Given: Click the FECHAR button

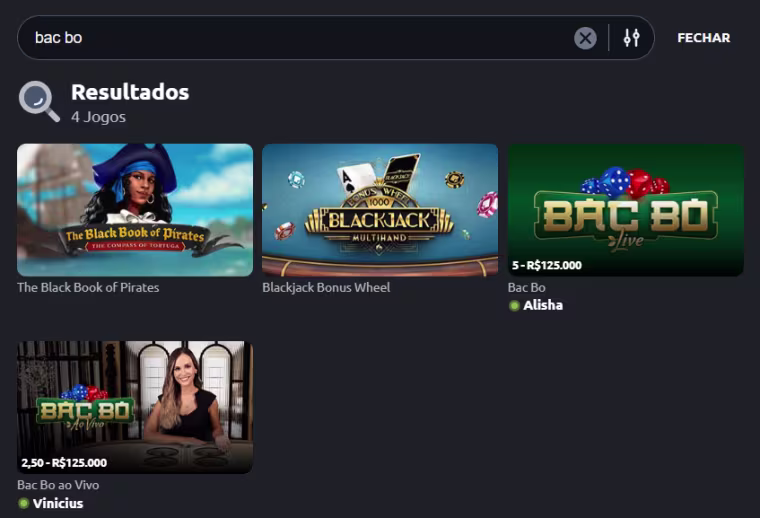Looking at the screenshot, I should 703,38.
